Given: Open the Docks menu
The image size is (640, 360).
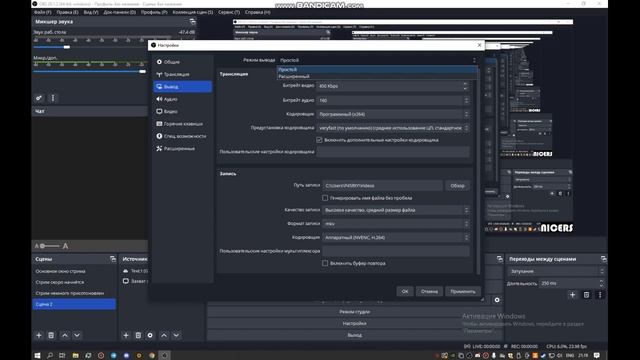Looking at the screenshot, I should click(x=119, y=12).
